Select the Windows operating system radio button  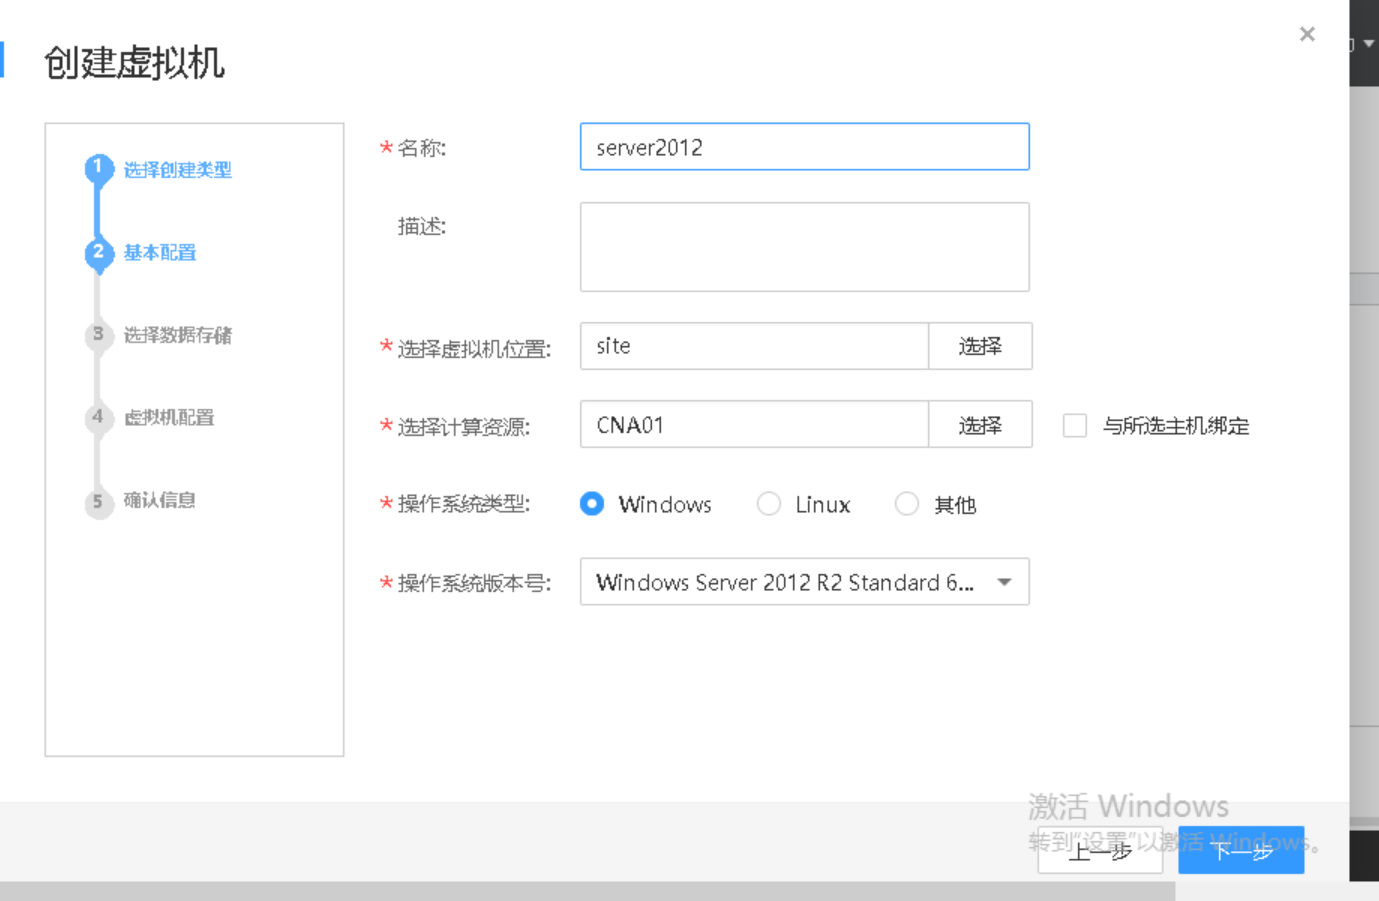click(592, 504)
